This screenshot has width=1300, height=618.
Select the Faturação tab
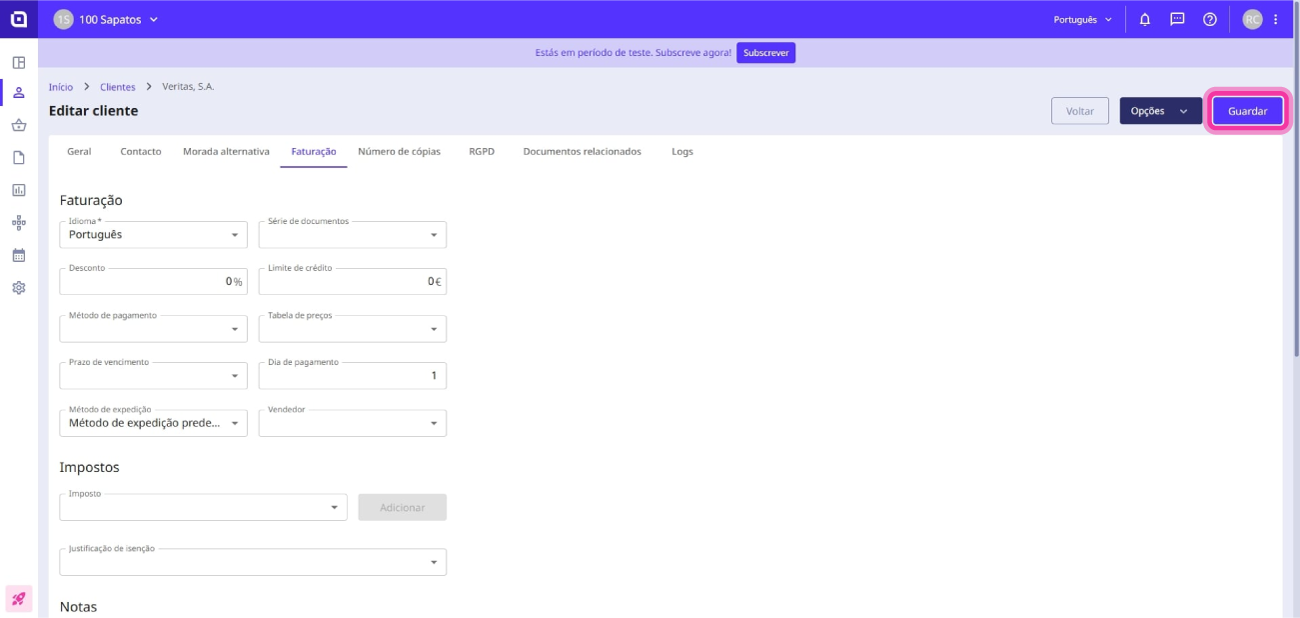pyautogui.click(x=314, y=152)
